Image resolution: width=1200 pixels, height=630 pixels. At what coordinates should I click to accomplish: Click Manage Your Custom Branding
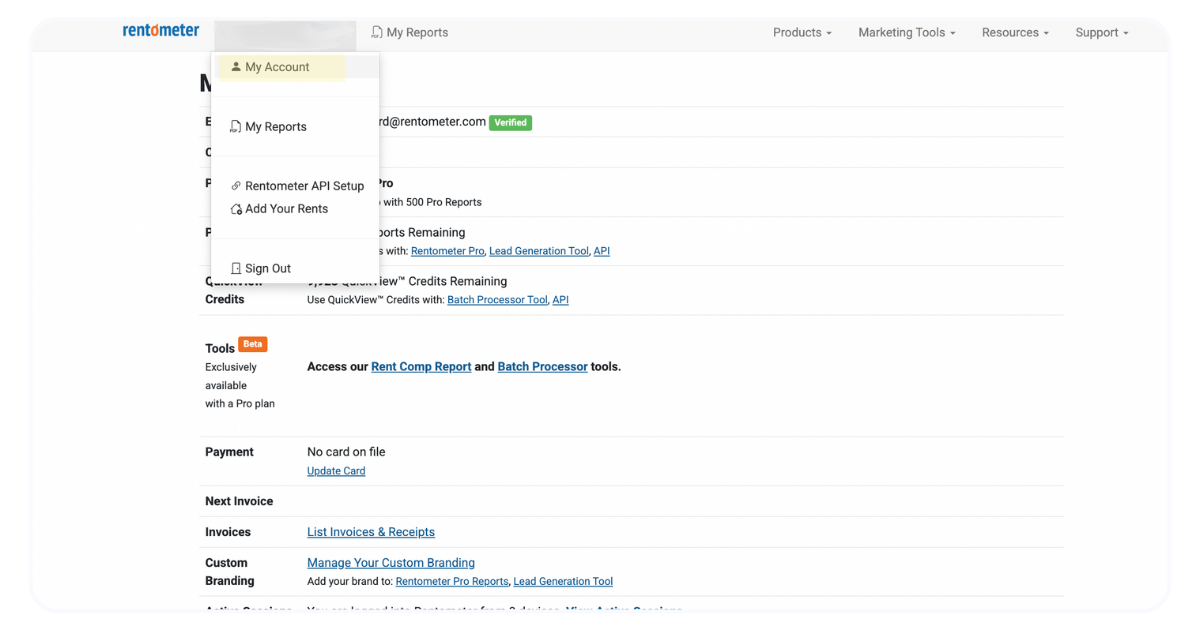(x=391, y=563)
